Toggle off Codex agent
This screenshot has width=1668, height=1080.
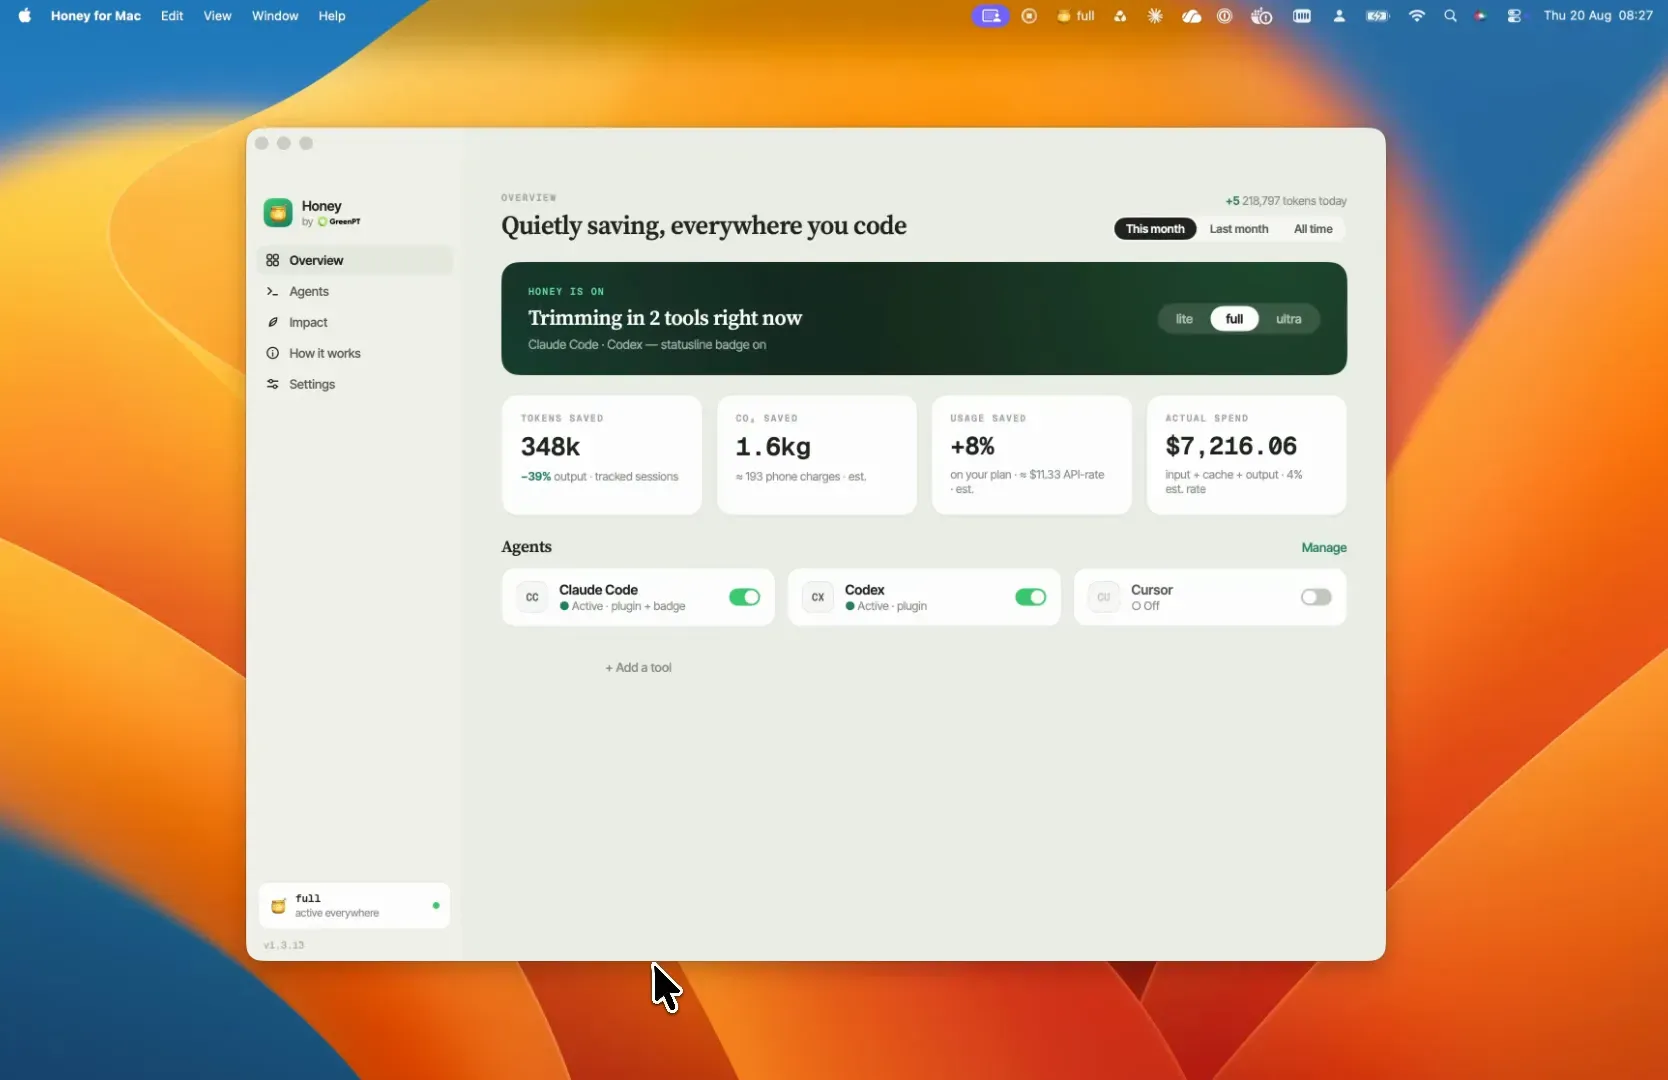pyautogui.click(x=1030, y=597)
